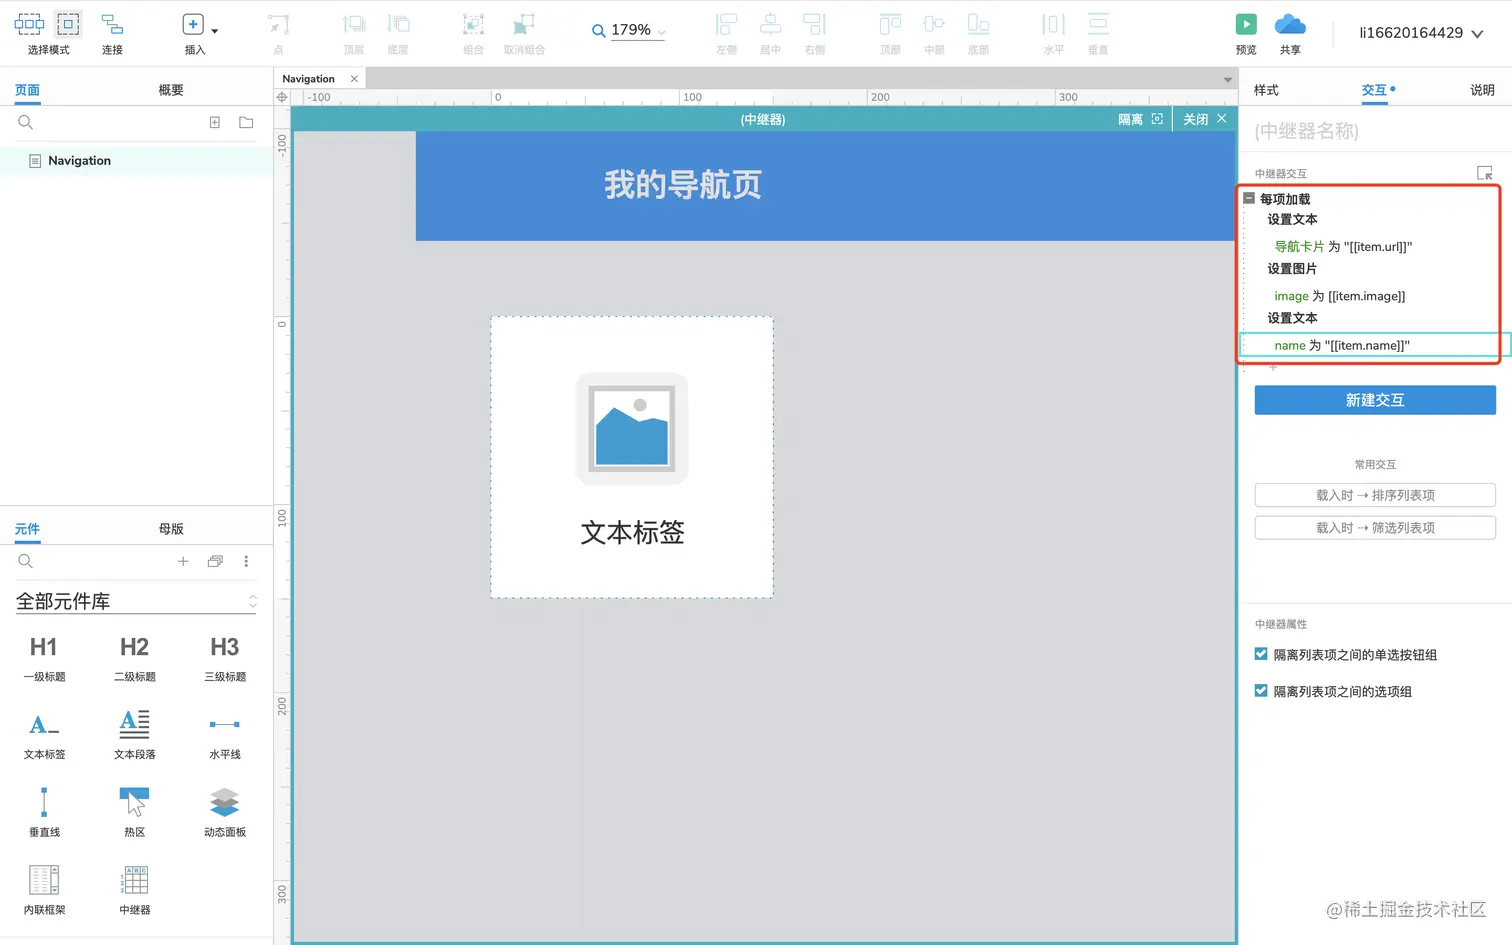Align bottom with 底部 icon
The width and height of the screenshot is (1512, 945).
(978, 24)
